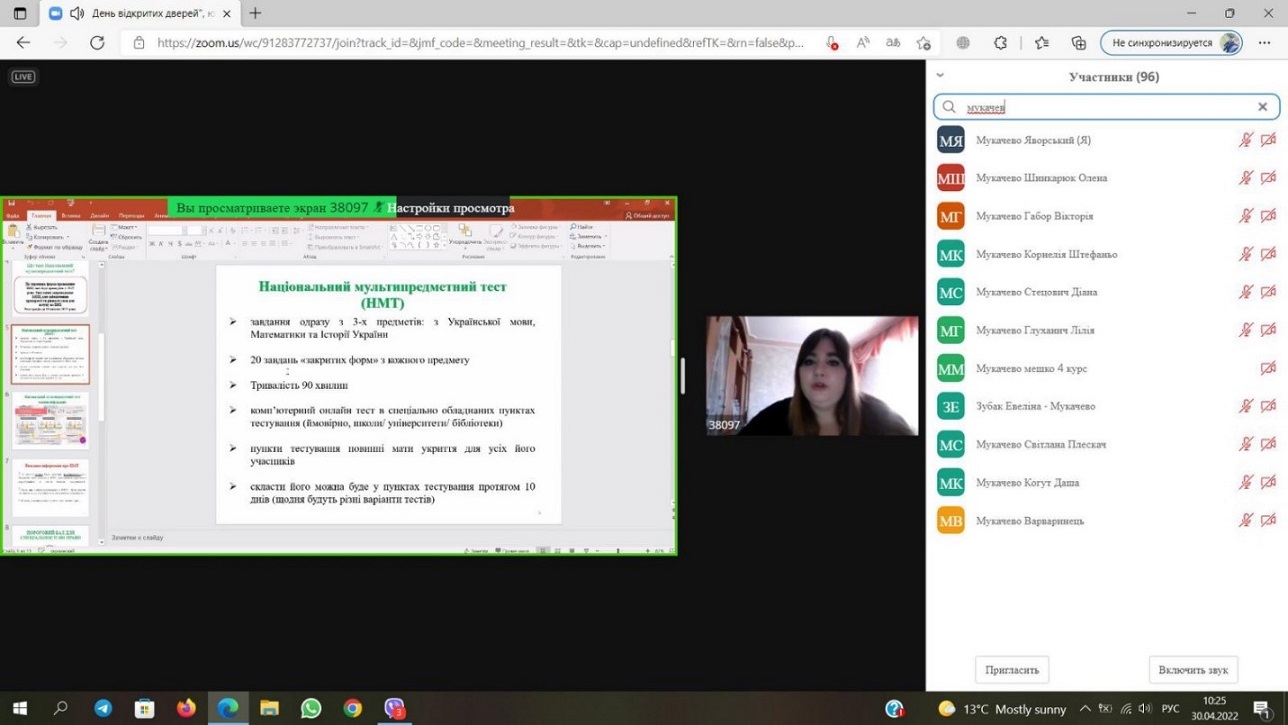This screenshot has width=1288, height=725.
Task: Open File Explorer from the taskbar
Action: point(269,709)
